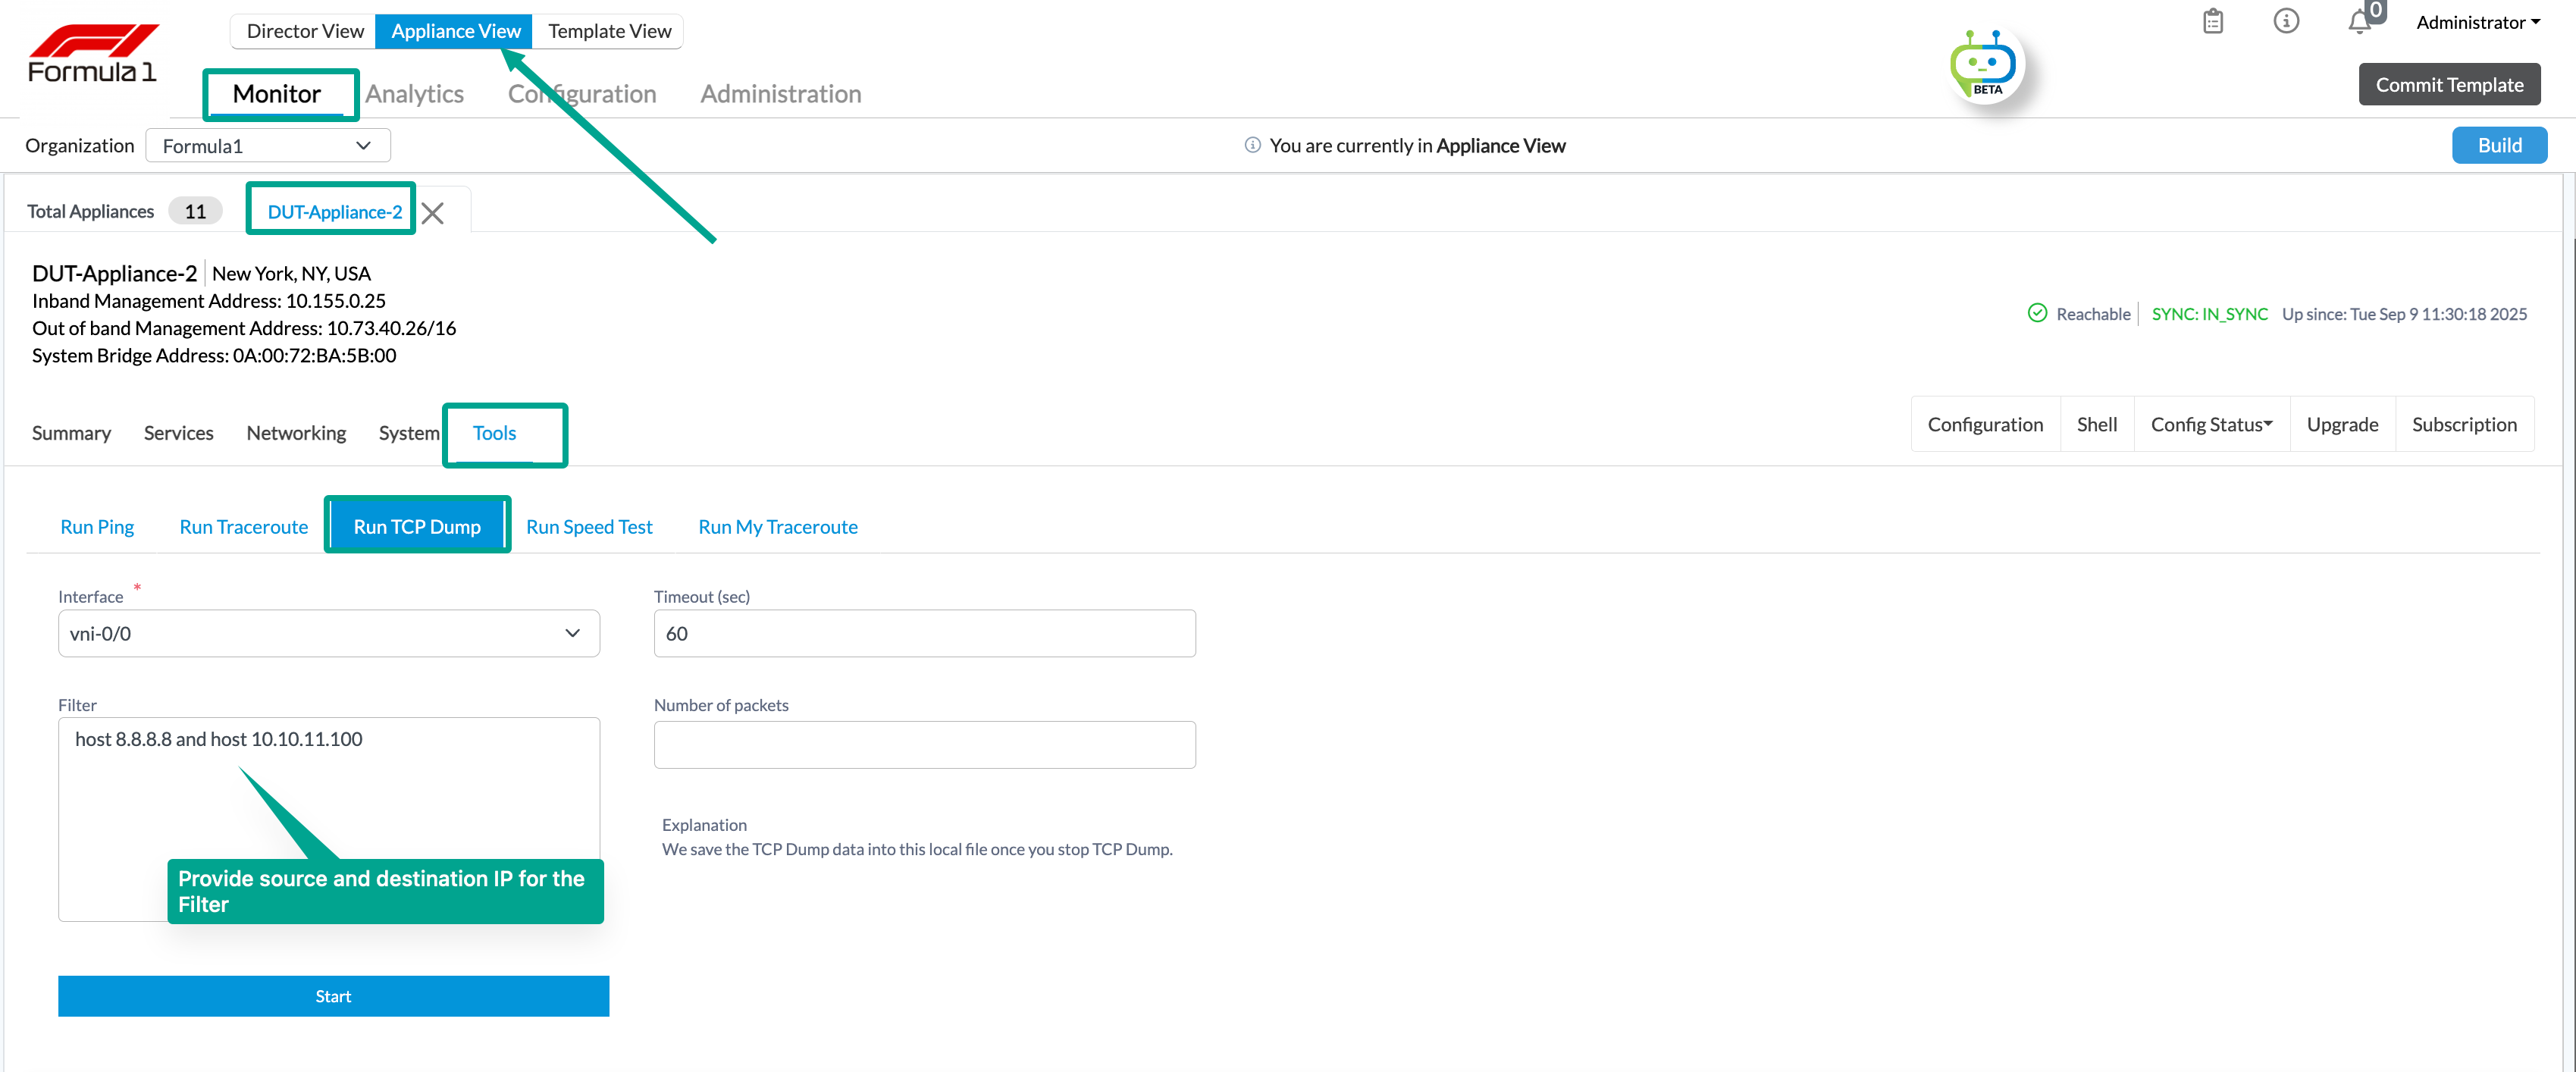
Task: Click the Formula 1 logo
Action: 92,54
